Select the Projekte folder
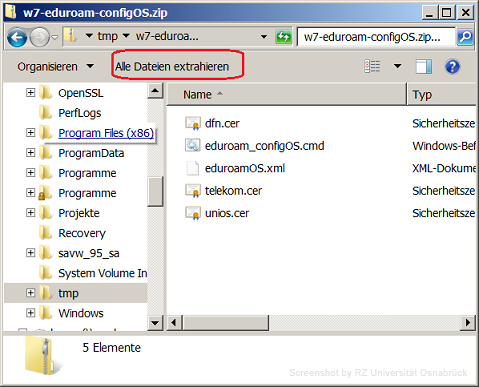The width and height of the screenshot is (479, 387). click(79, 213)
